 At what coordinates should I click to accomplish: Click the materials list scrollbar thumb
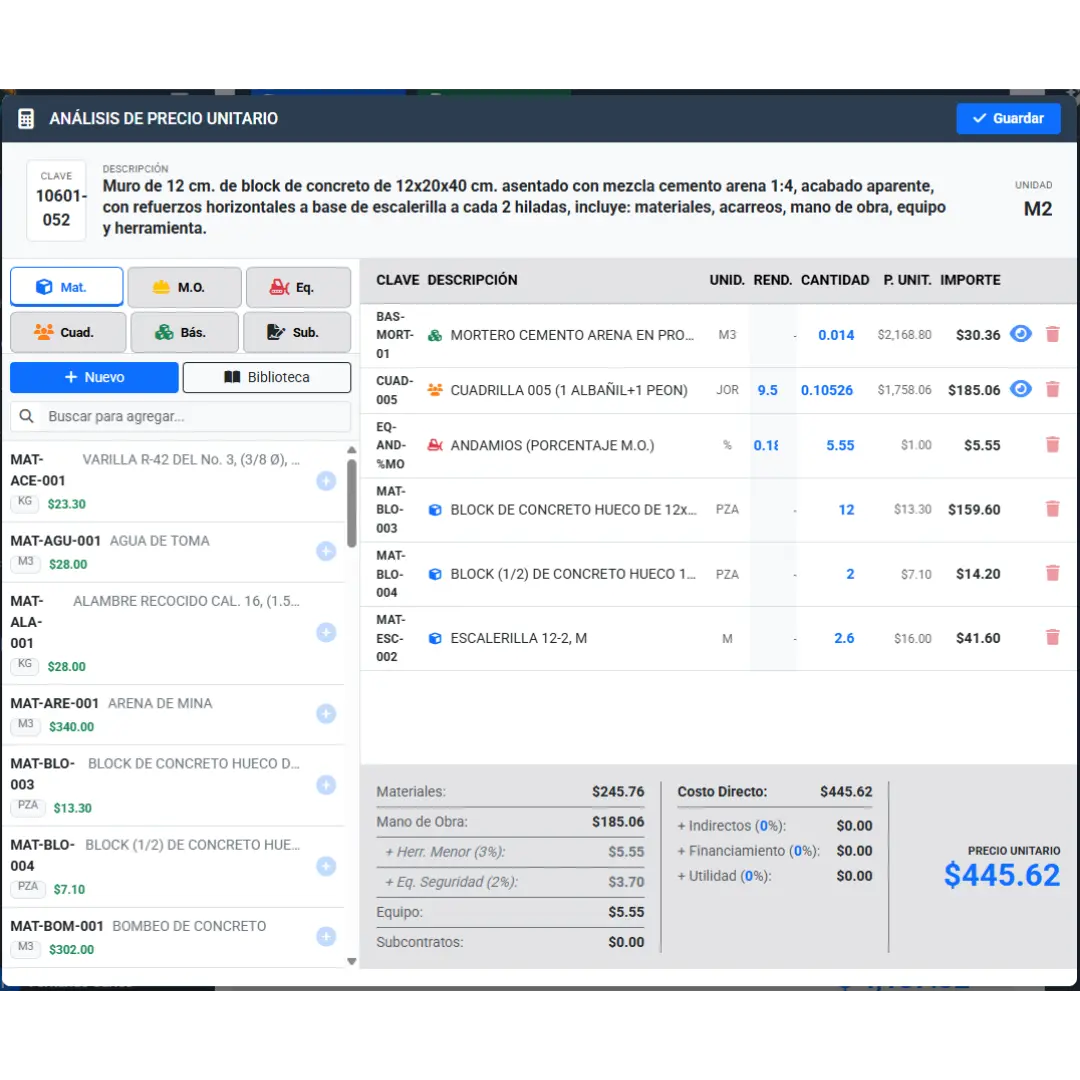tap(351, 503)
